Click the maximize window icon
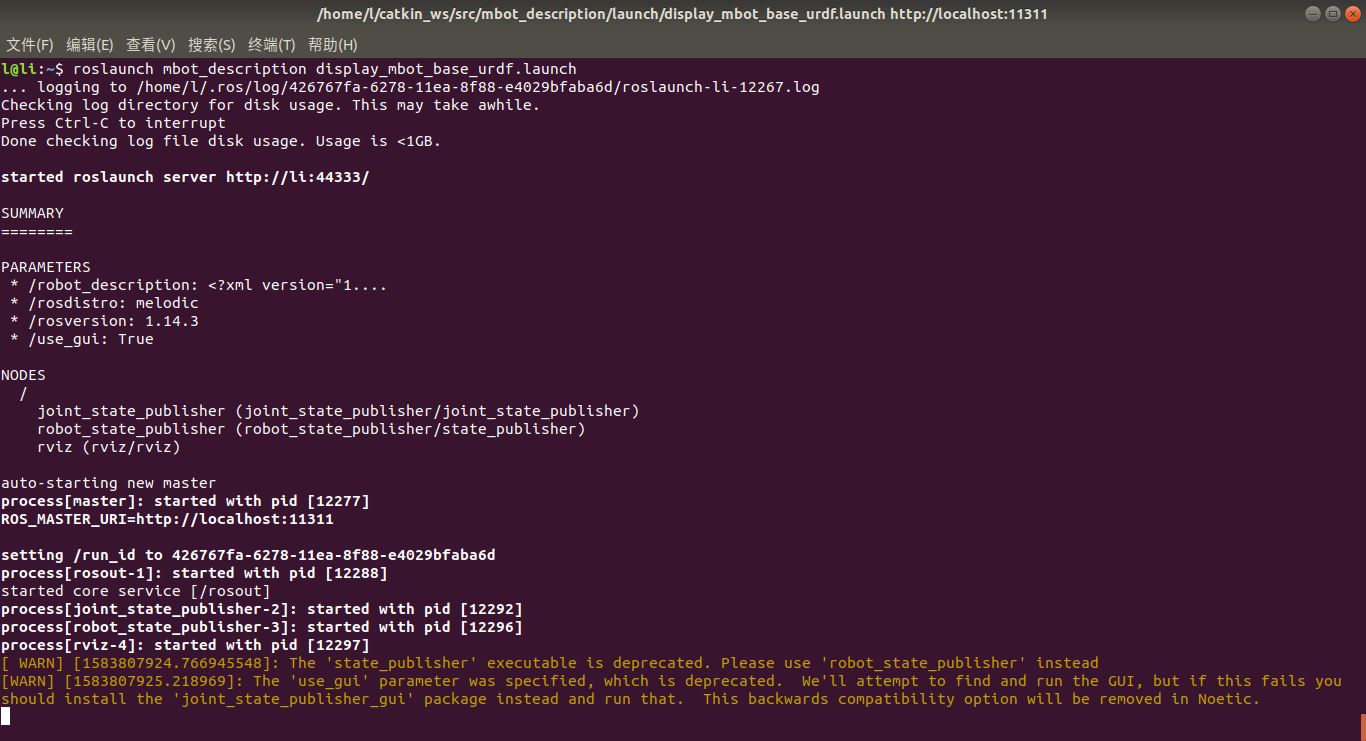 click(x=1334, y=13)
